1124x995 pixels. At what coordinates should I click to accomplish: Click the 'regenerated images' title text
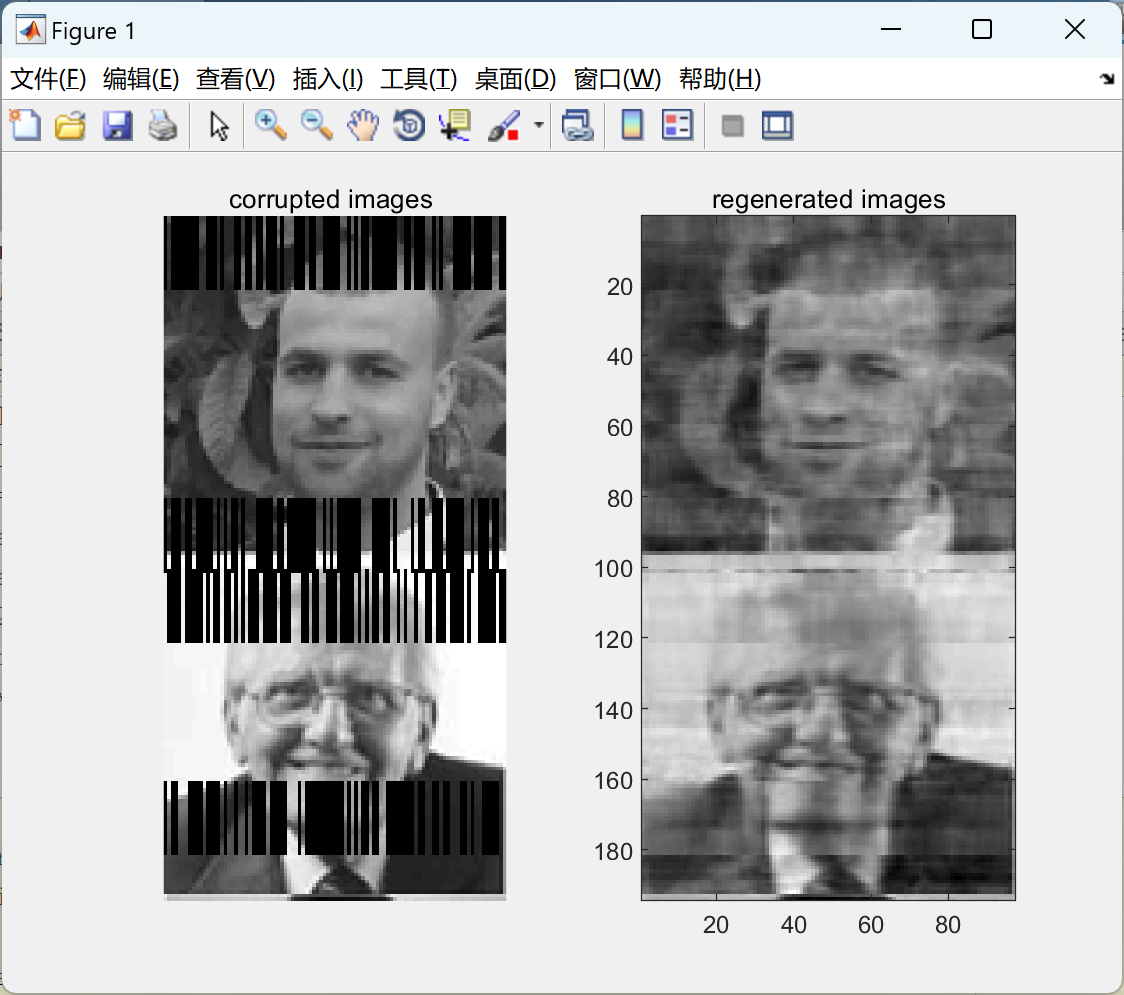point(829,199)
